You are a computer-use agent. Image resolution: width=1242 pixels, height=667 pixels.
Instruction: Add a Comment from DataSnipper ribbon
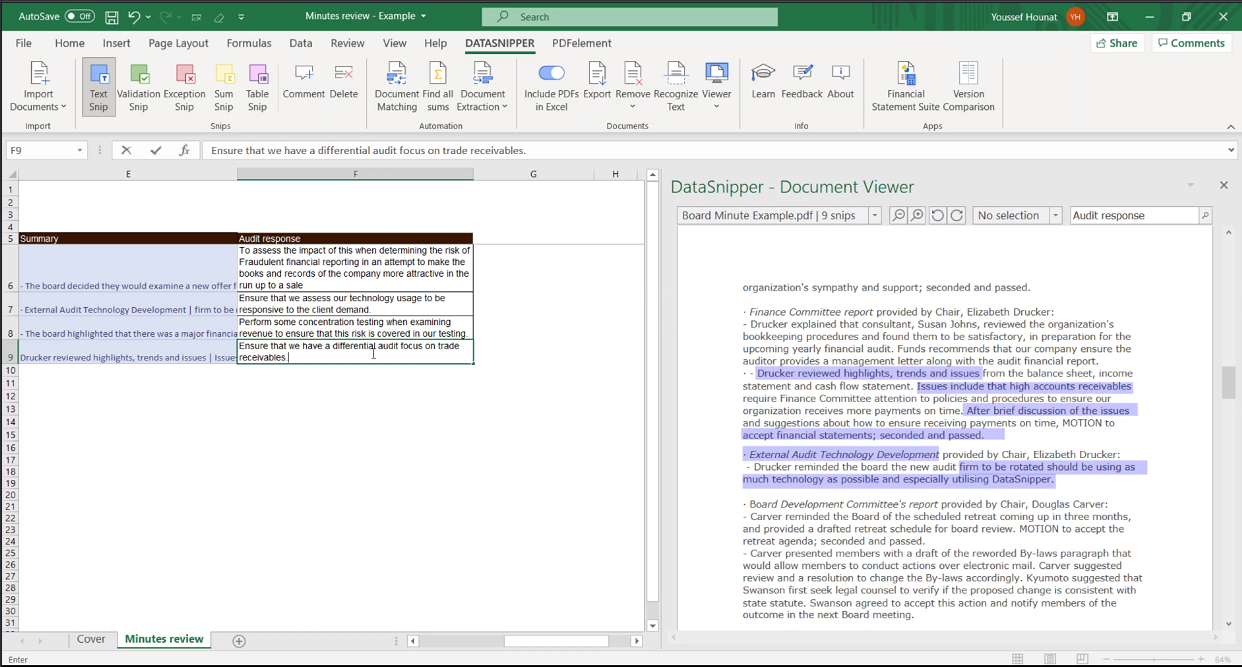[304, 81]
